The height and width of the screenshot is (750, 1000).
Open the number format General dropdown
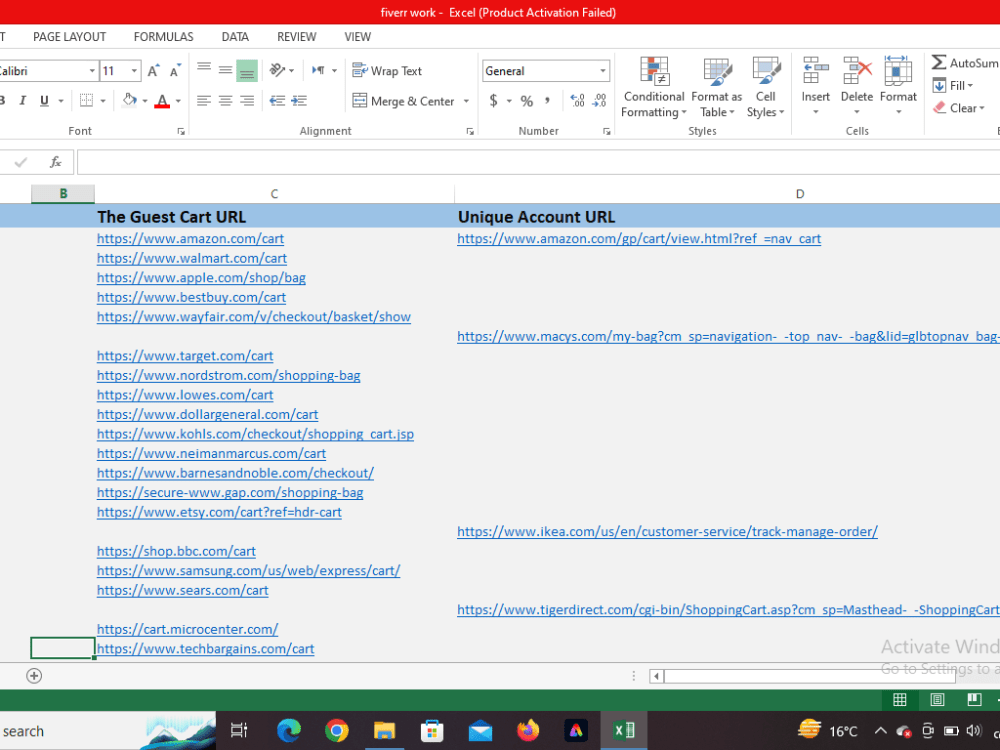[x=603, y=71]
